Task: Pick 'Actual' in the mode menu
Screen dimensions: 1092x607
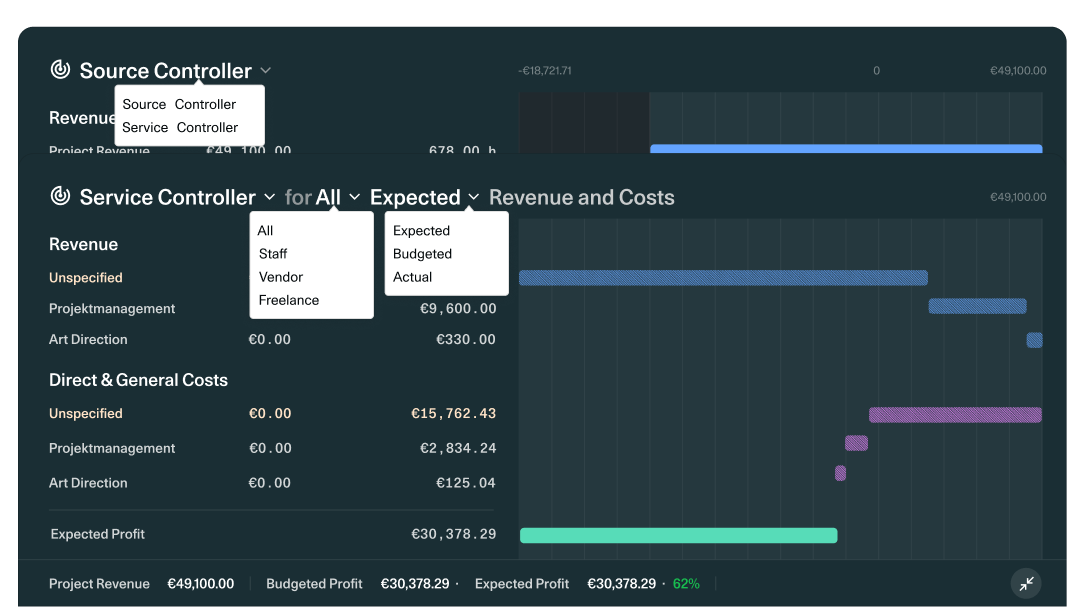Action: tap(412, 277)
